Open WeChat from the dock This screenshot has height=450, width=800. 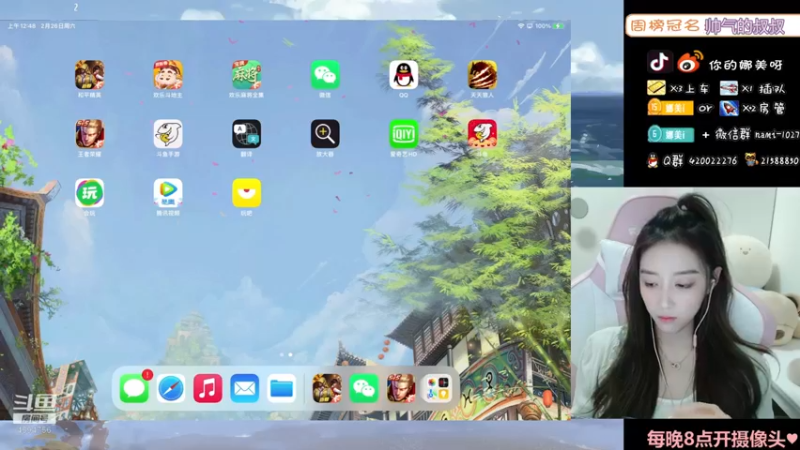(364, 388)
